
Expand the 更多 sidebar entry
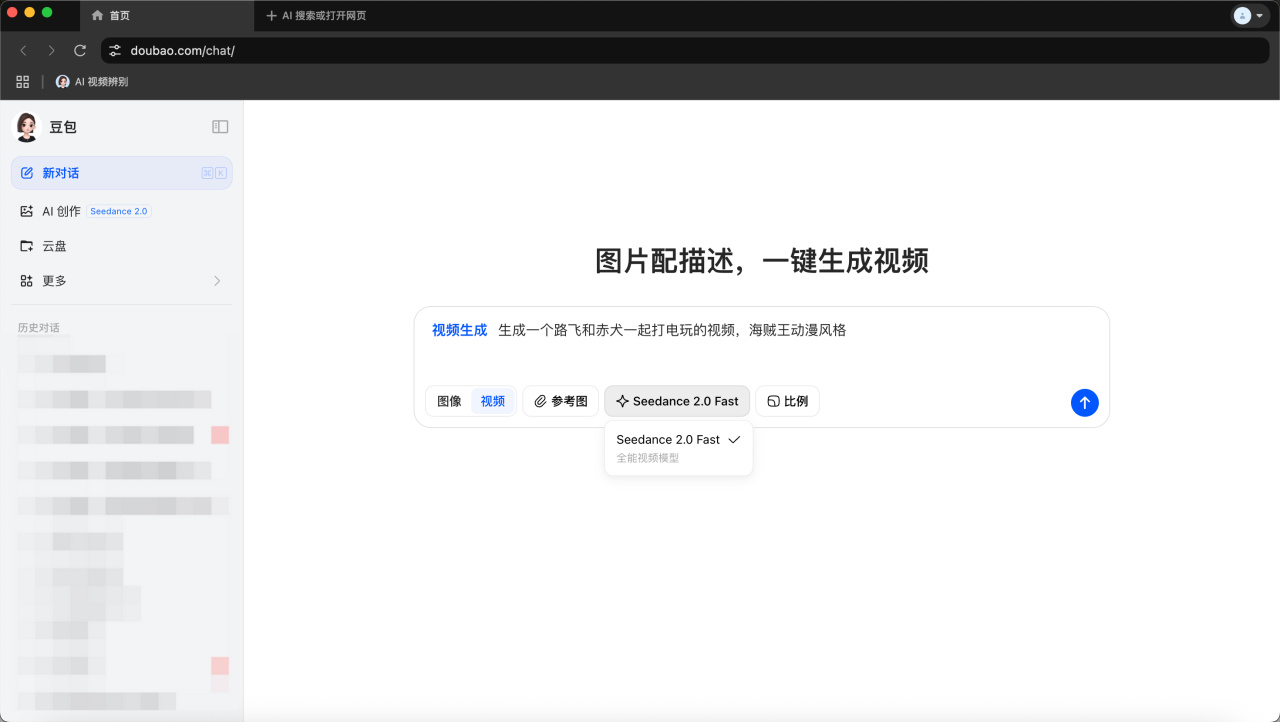pyautogui.click(x=122, y=281)
